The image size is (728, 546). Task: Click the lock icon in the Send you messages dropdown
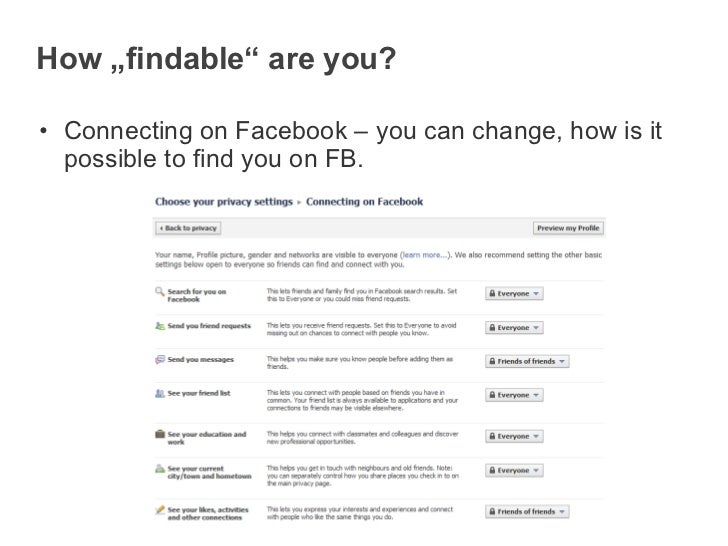tap(492, 361)
